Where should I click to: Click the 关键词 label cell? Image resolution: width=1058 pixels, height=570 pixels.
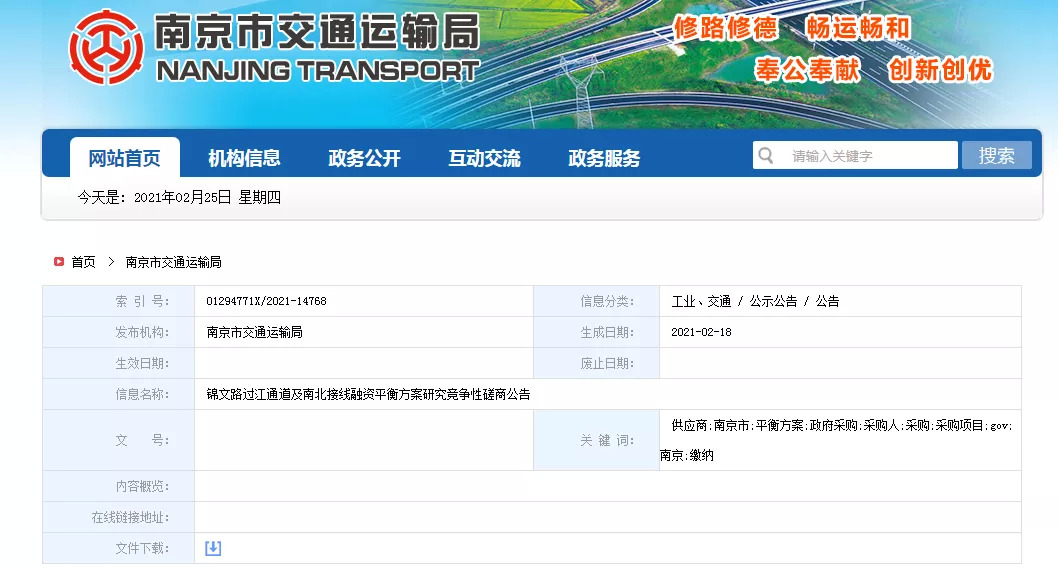pyautogui.click(x=596, y=440)
